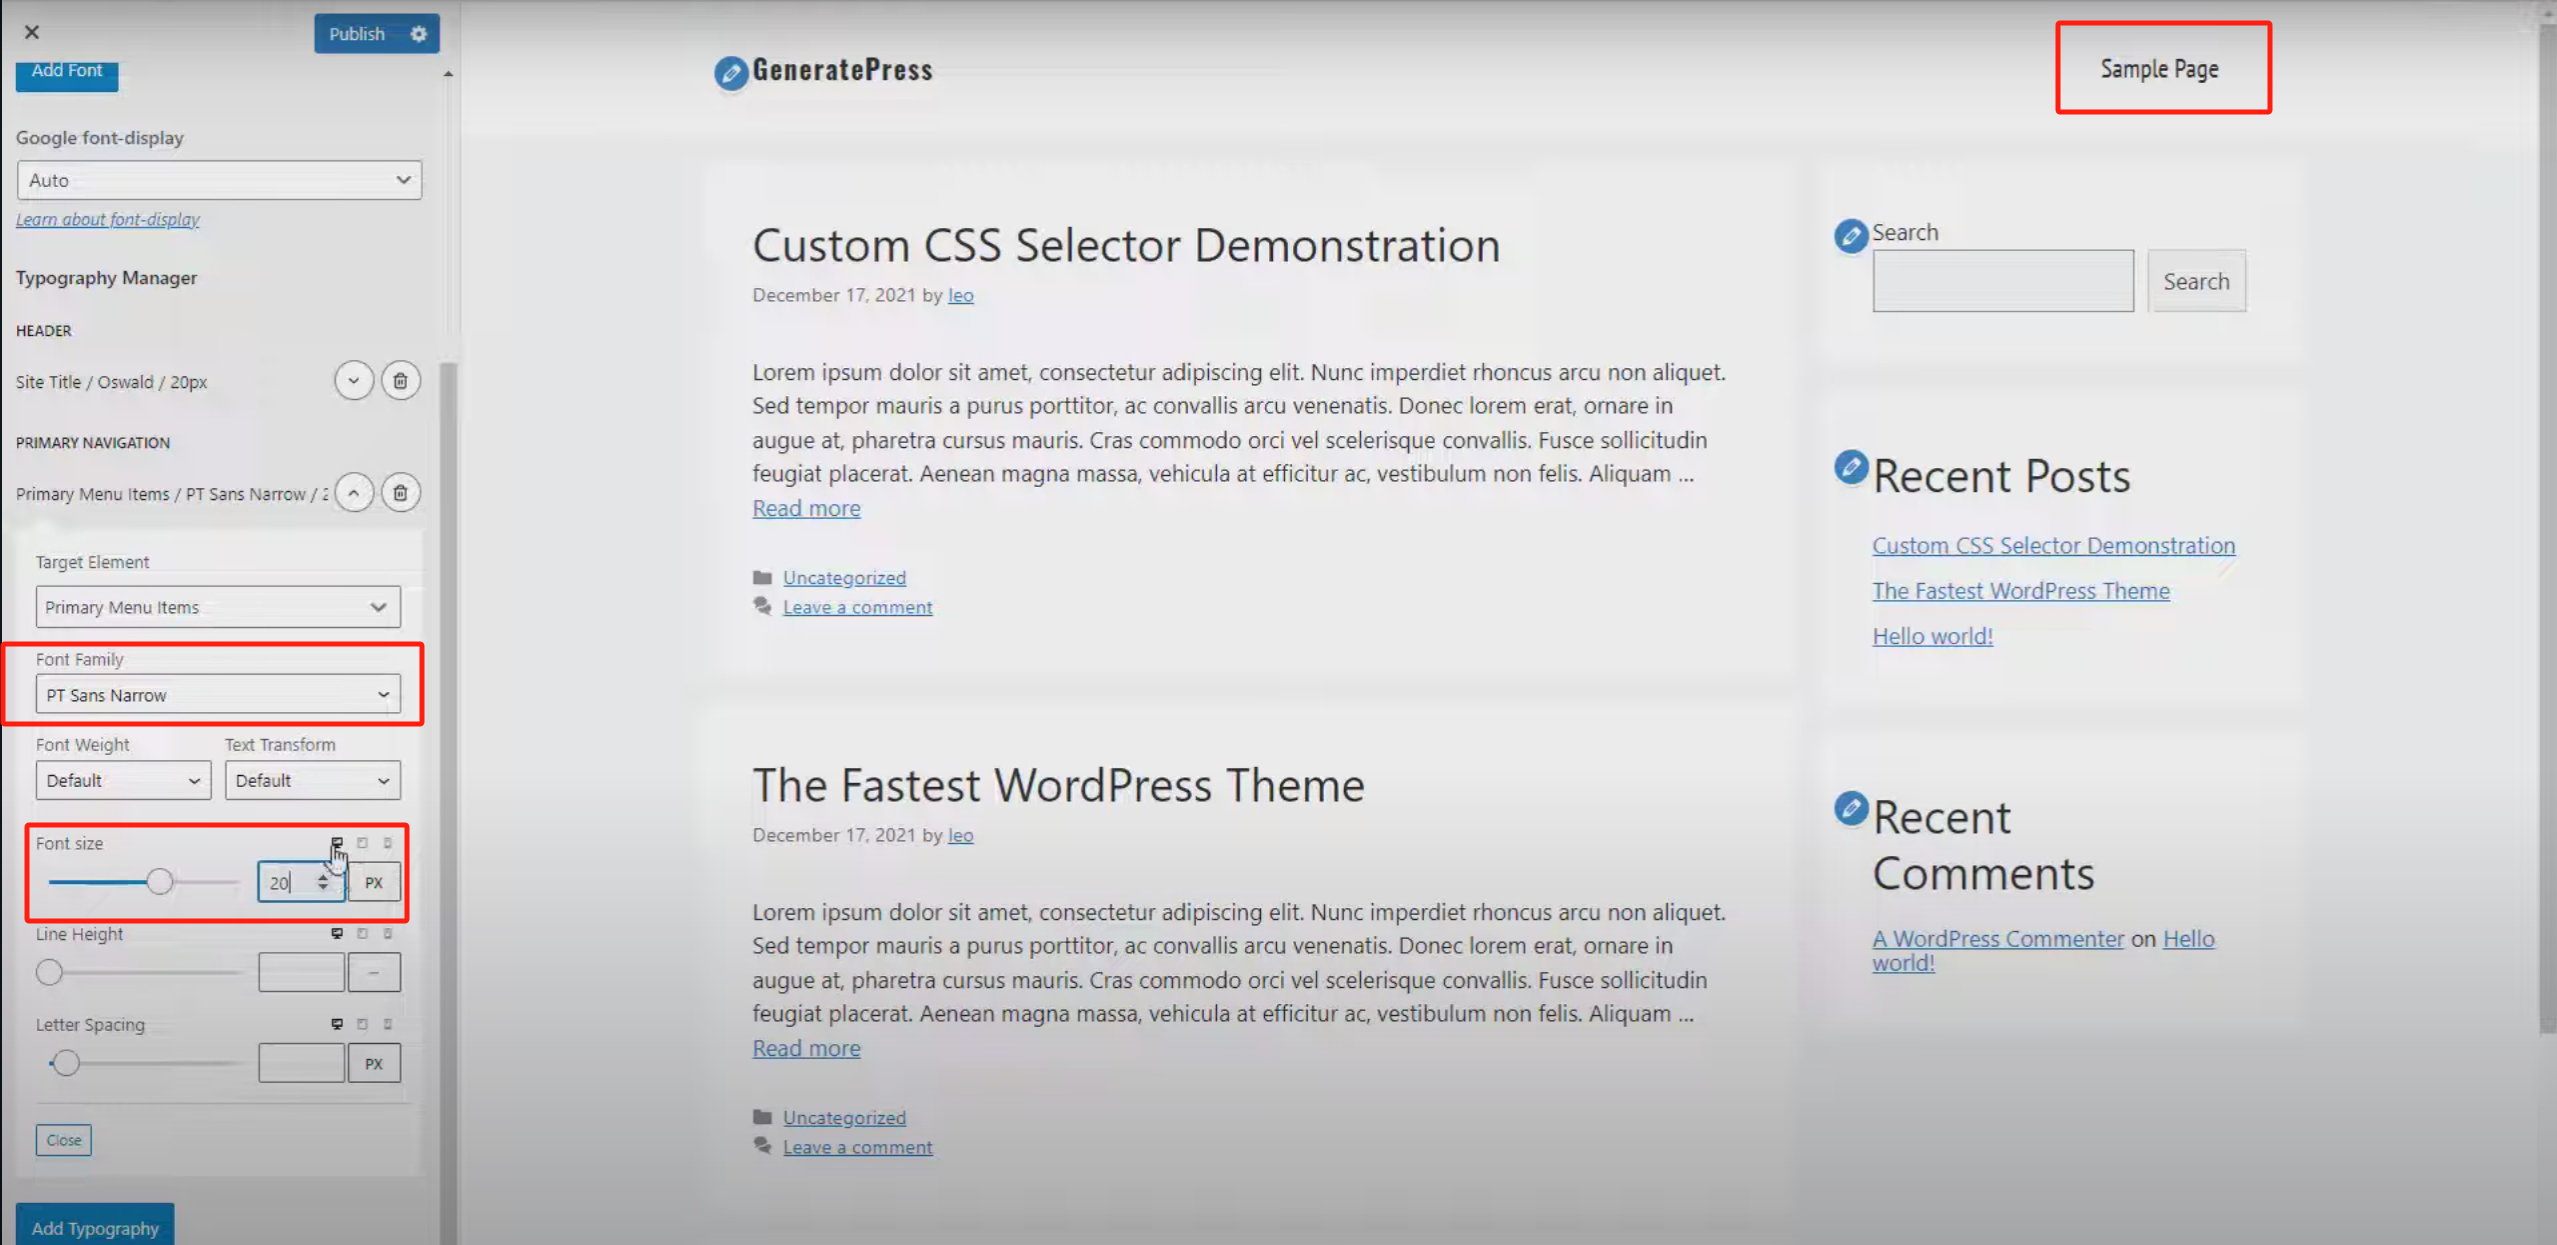The image size is (2557, 1245).
Task: Collapse the Site Title typography entry
Action: pyautogui.click(x=353, y=380)
